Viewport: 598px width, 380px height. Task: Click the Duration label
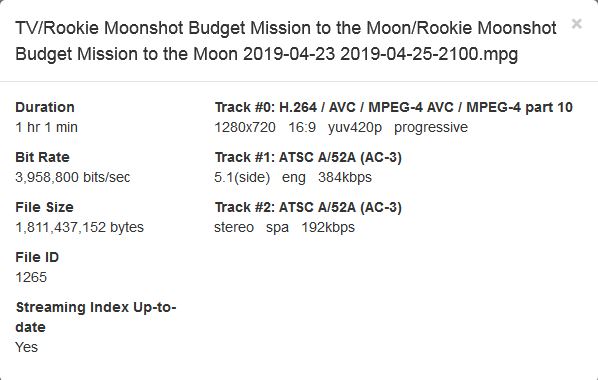pyautogui.click(x=45, y=107)
